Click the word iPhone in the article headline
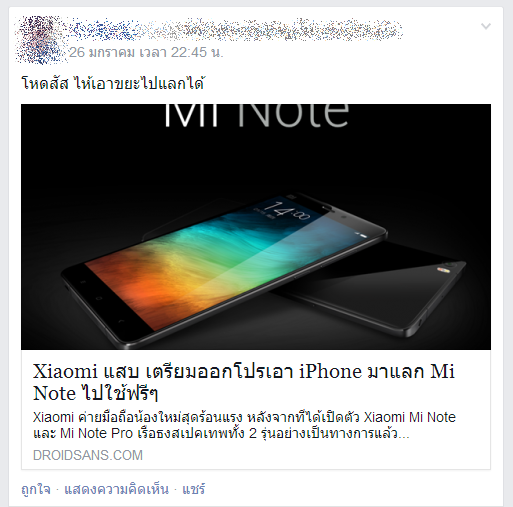Screen dimensions: 513x507 click(330, 371)
